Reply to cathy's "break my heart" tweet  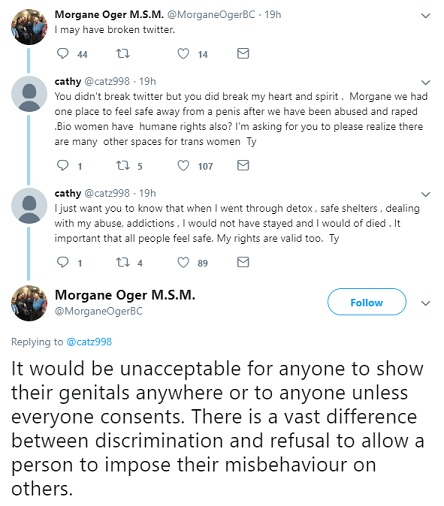tap(63, 165)
